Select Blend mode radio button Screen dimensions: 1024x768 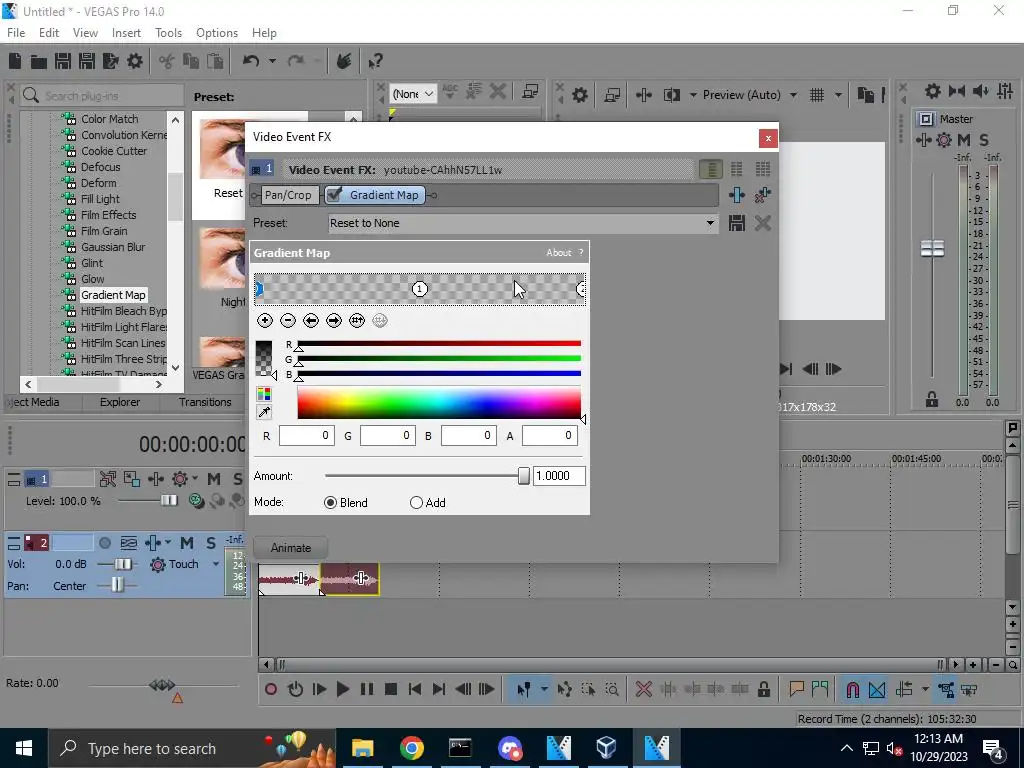(x=330, y=503)
